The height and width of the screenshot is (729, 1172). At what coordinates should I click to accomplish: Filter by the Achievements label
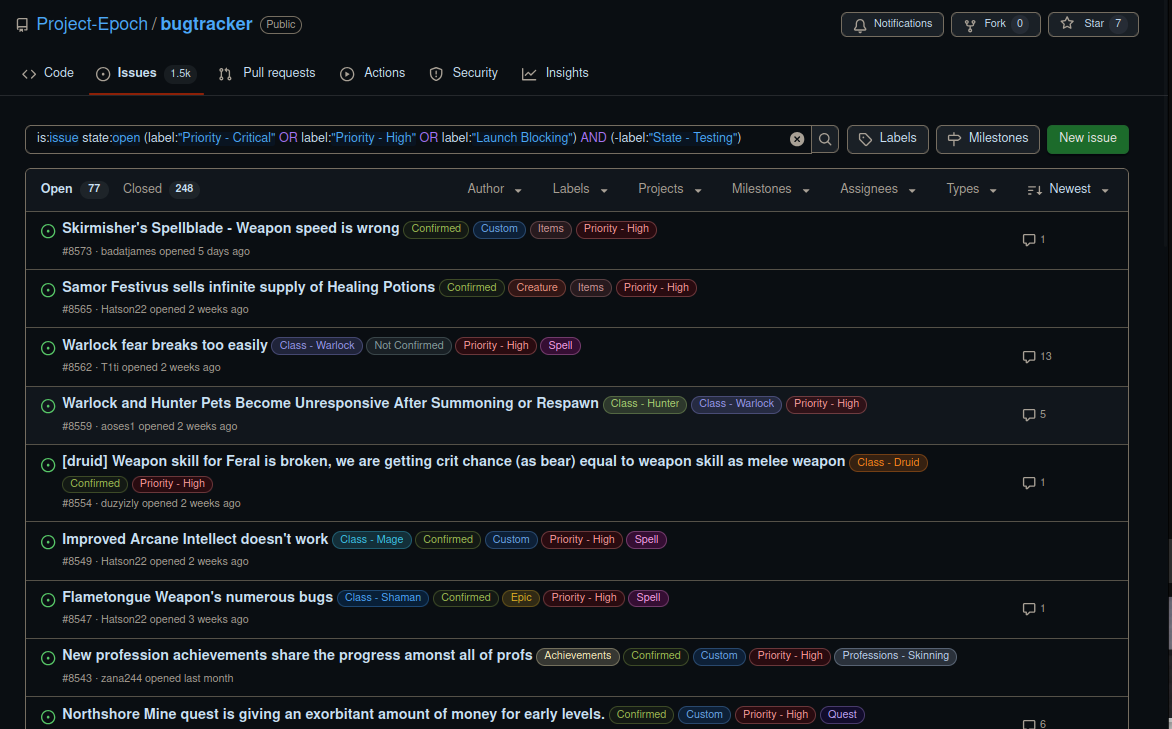tap(578, 656)
